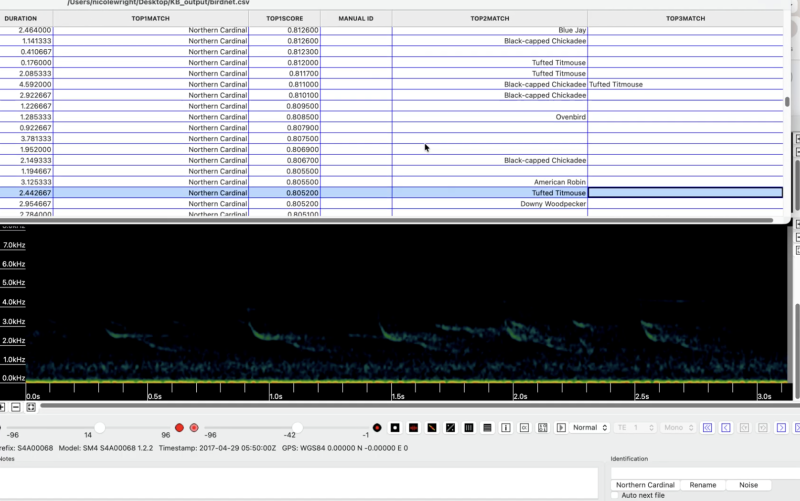Click into the Identification text field

click(705, 473)
